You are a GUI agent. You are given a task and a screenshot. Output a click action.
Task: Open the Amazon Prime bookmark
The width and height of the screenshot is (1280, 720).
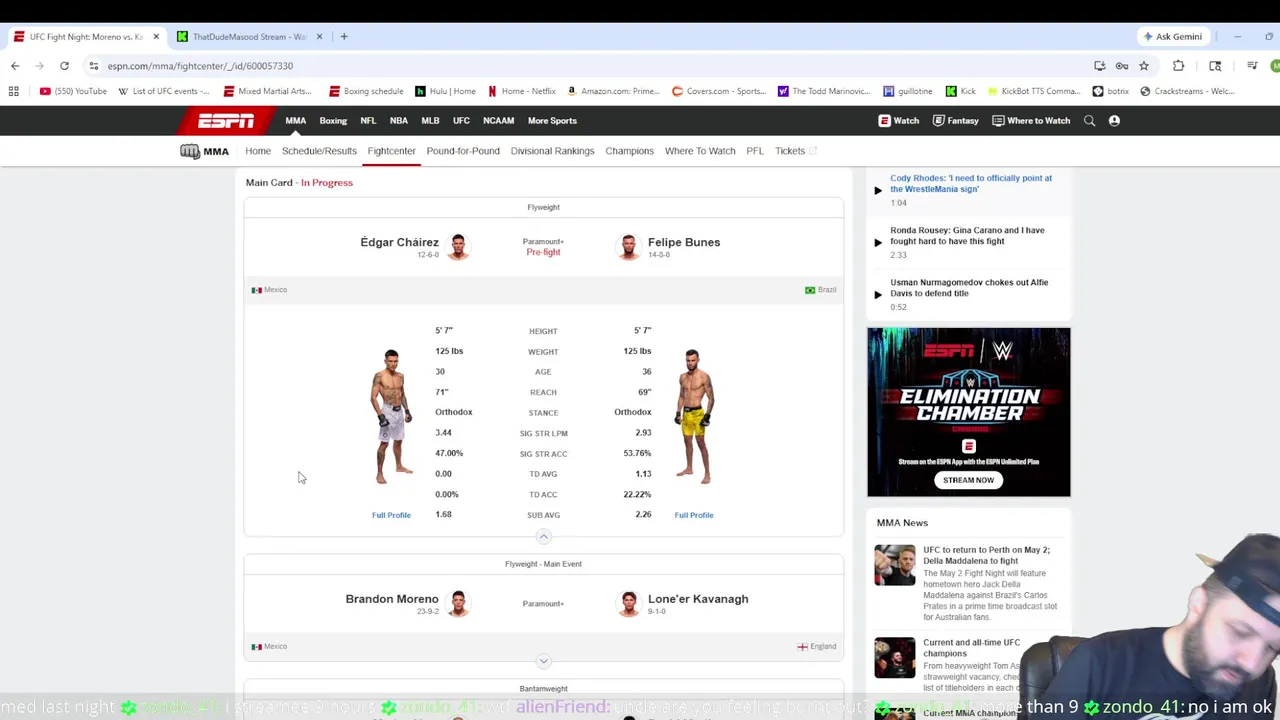pos(612,91)
